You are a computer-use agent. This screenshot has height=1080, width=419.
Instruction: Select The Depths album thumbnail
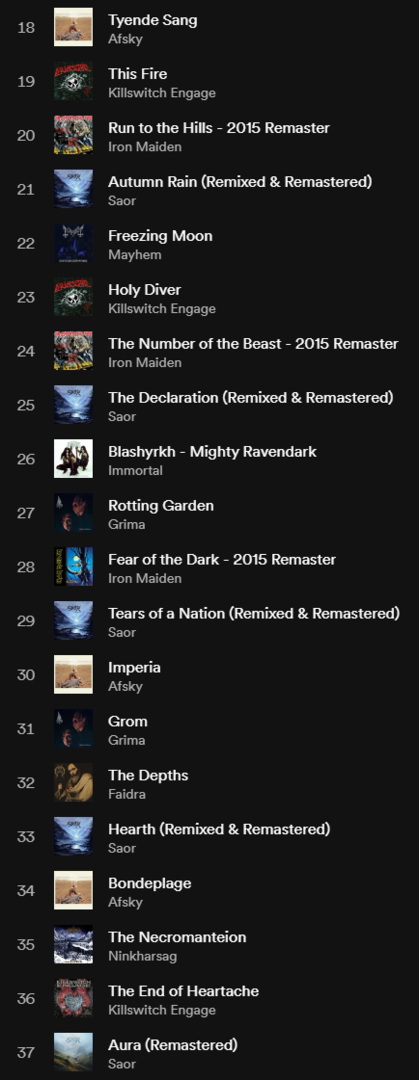tap(73, 782)
